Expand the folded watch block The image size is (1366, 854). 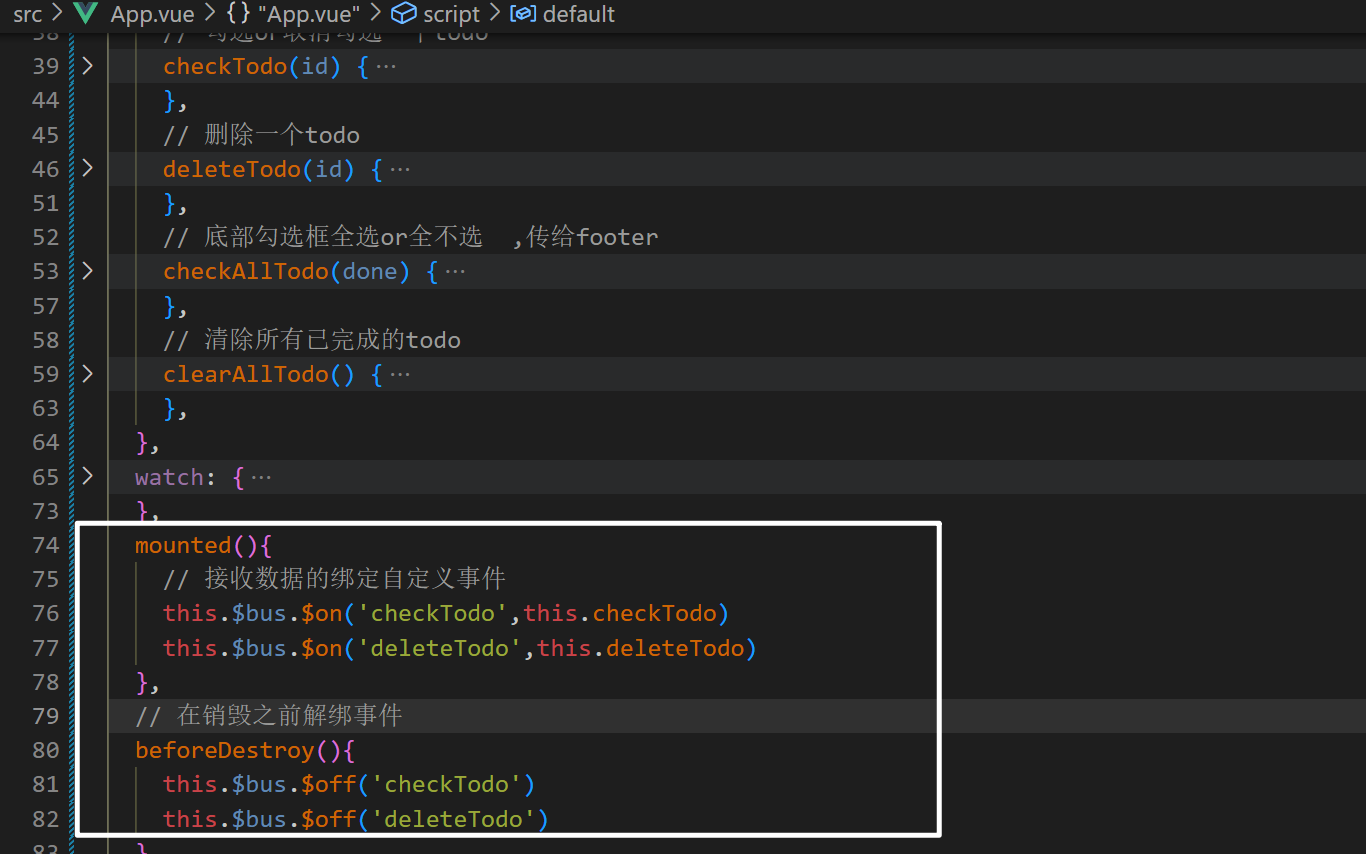pyautogui.click(x=88, y=477)
